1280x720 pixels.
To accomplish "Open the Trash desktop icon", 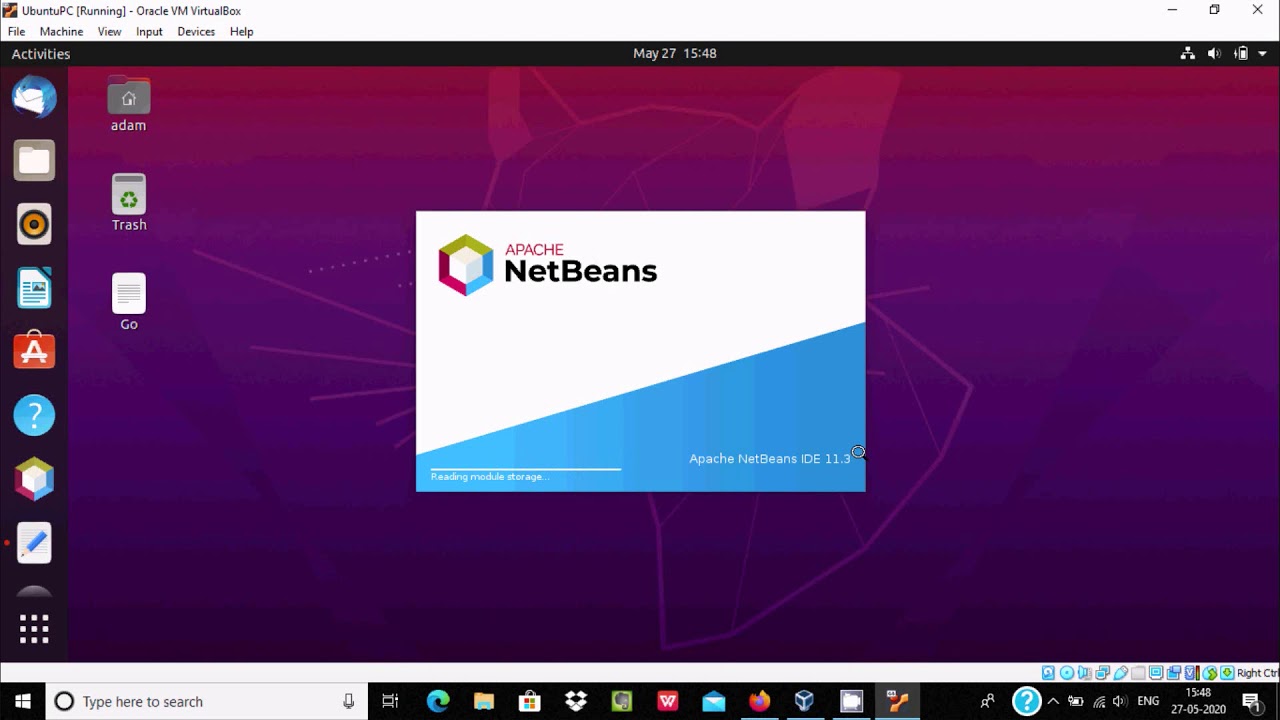I will tap(129, 203).
